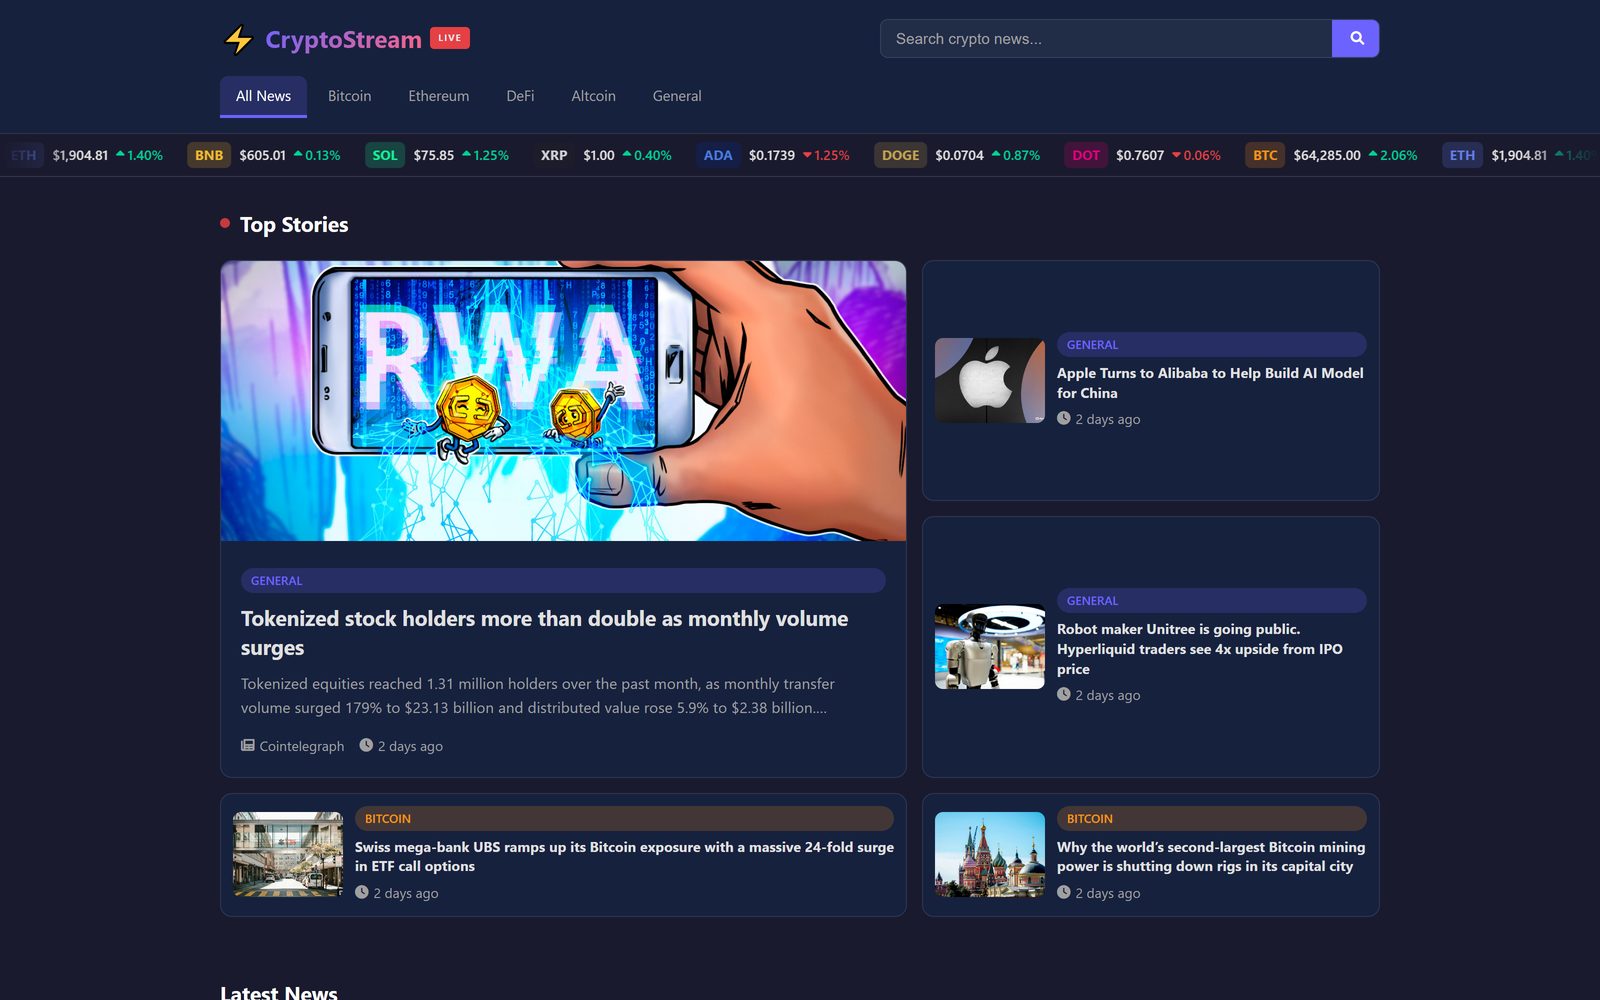Open the Tokenized stock holders headline

tap(544, 633)
